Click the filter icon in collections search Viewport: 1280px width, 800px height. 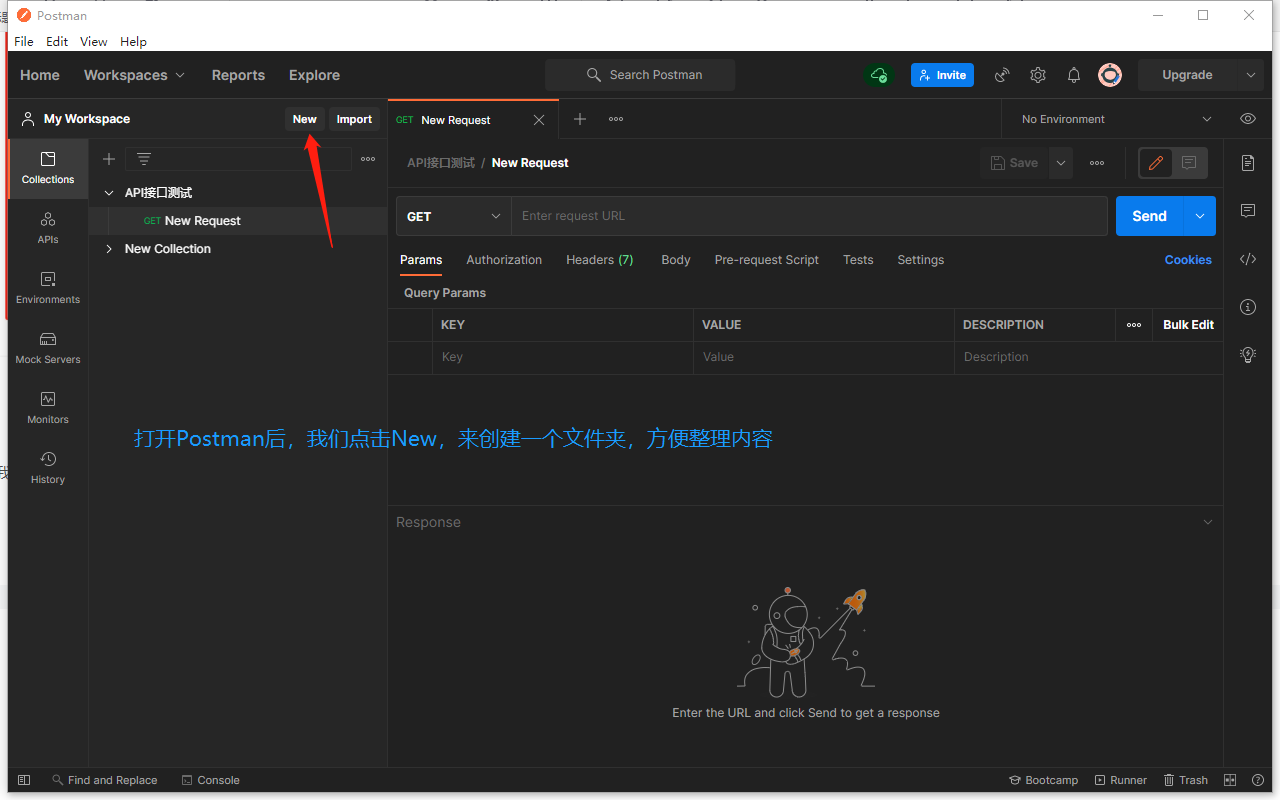pyautogui.click(x=144, y=159)
